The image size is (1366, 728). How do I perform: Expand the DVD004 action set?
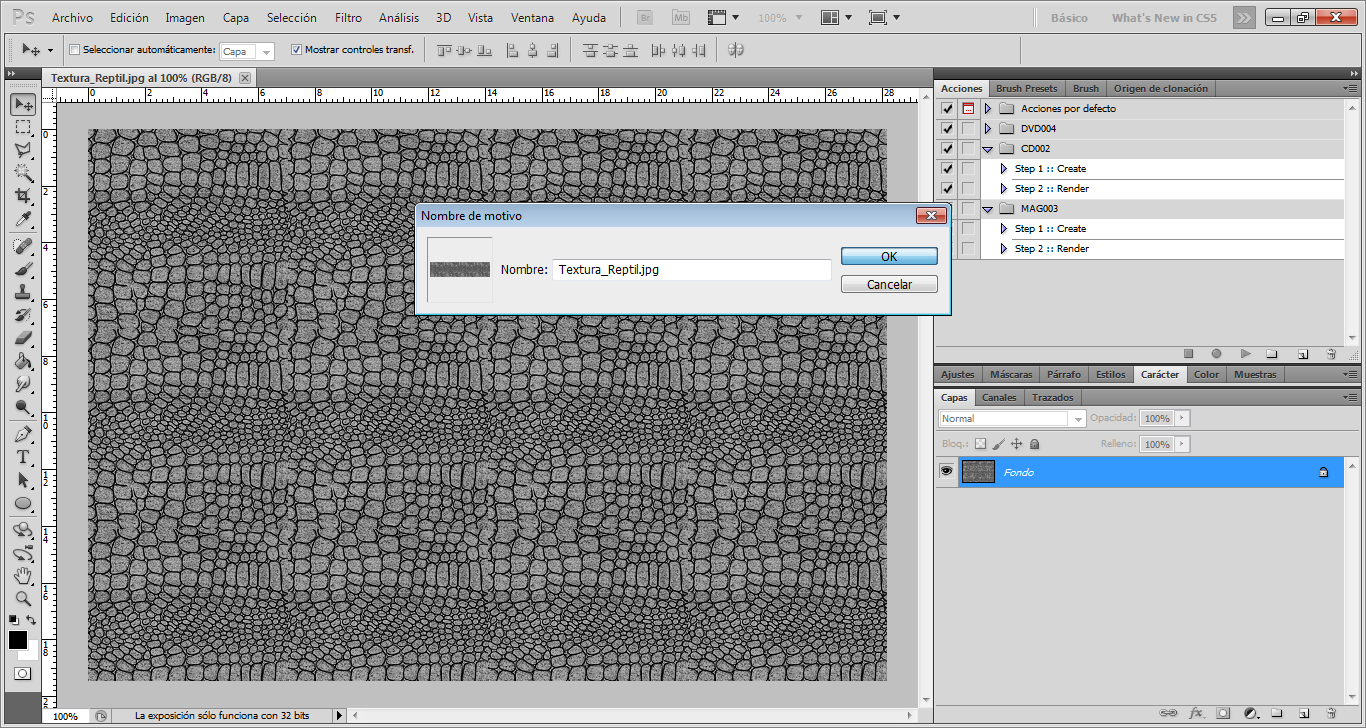point(988,128)
